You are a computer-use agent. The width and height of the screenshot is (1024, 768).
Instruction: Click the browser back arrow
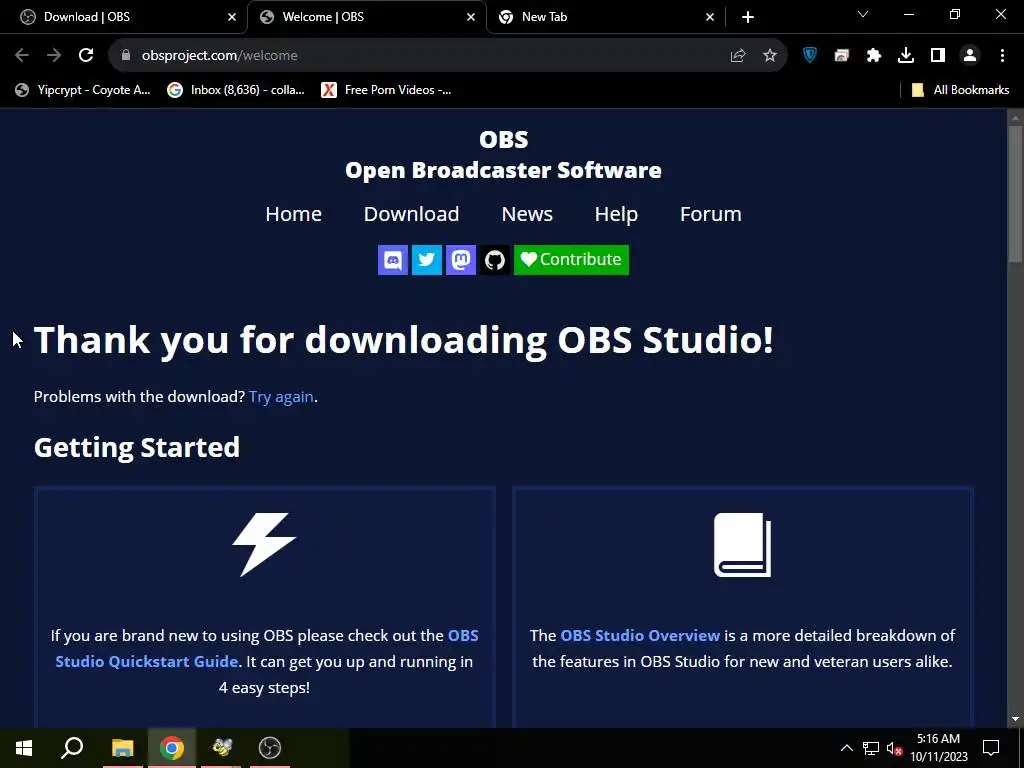(22, 56)
